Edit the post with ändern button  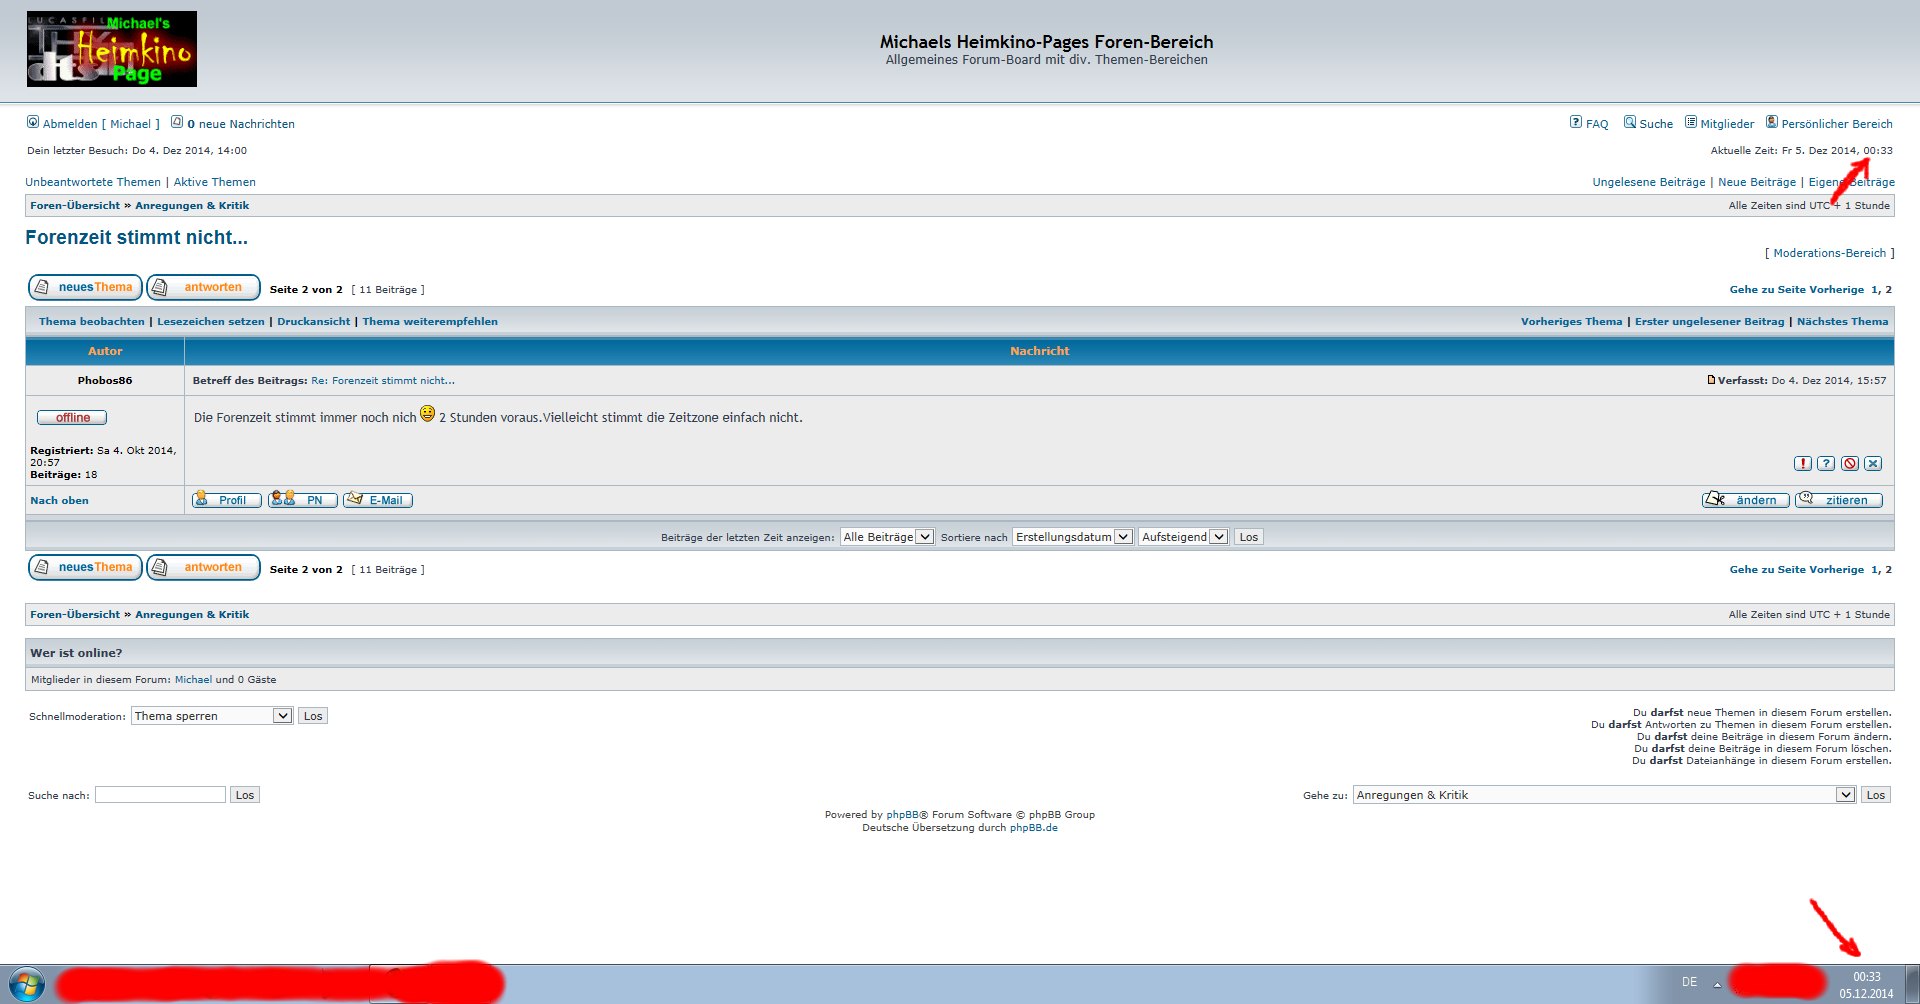[x=1745, y=500]
